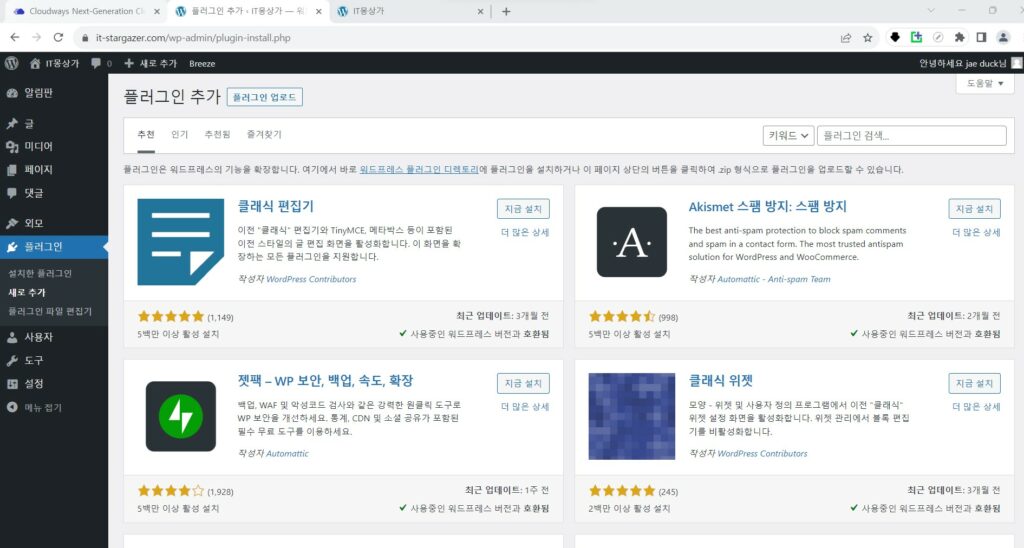Switch to IT몽상가 browser tab
1024x548 pixels.
(411, 11)
